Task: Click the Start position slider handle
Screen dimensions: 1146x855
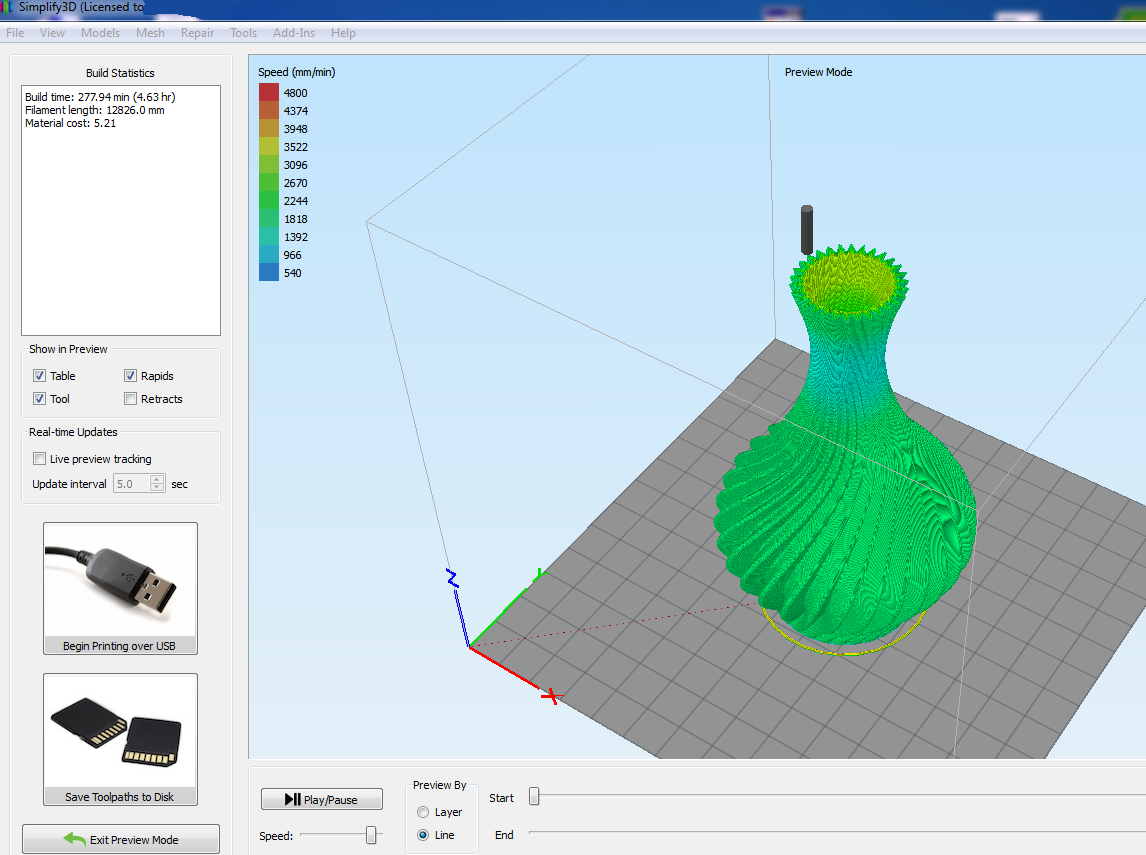Action: (534, 797)
